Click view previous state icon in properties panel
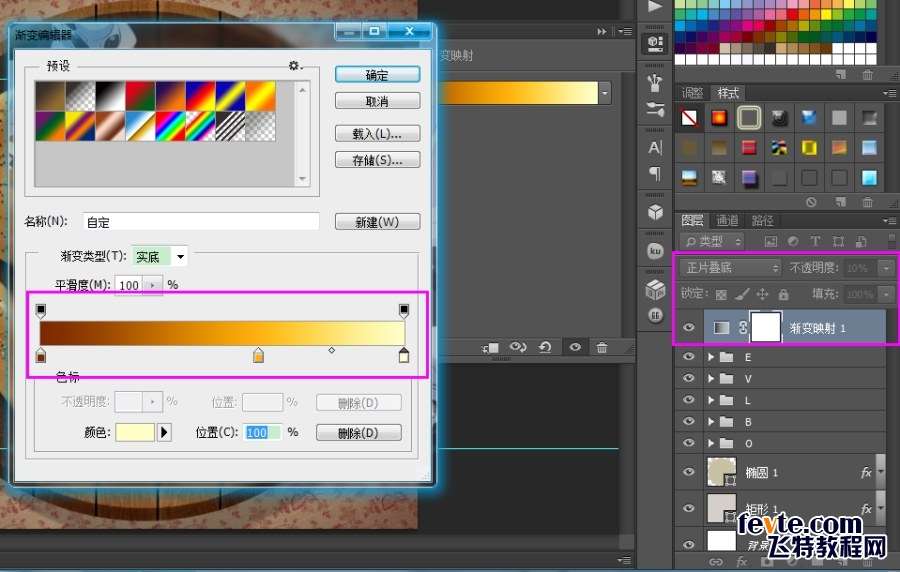This screenshot has width=900, height=572. coord(518,347)
